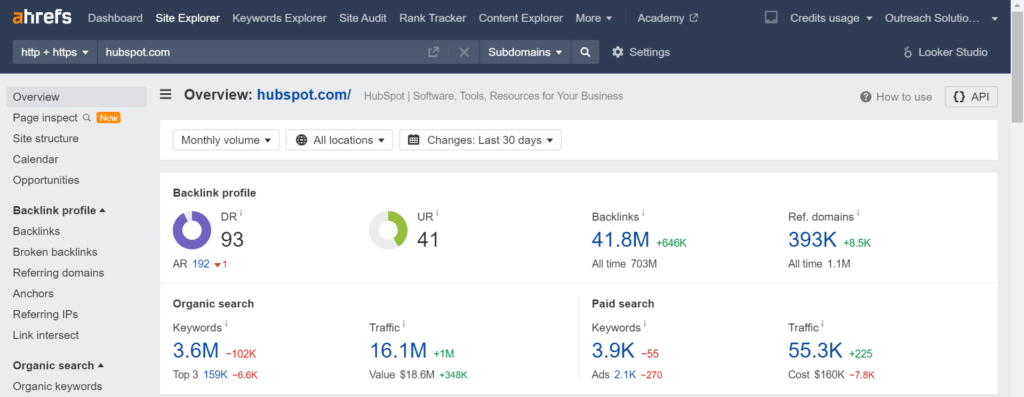The width and height of the screenshot is (1024, 397).
Task: Open the Anchors report
Action: click(33, 294)
